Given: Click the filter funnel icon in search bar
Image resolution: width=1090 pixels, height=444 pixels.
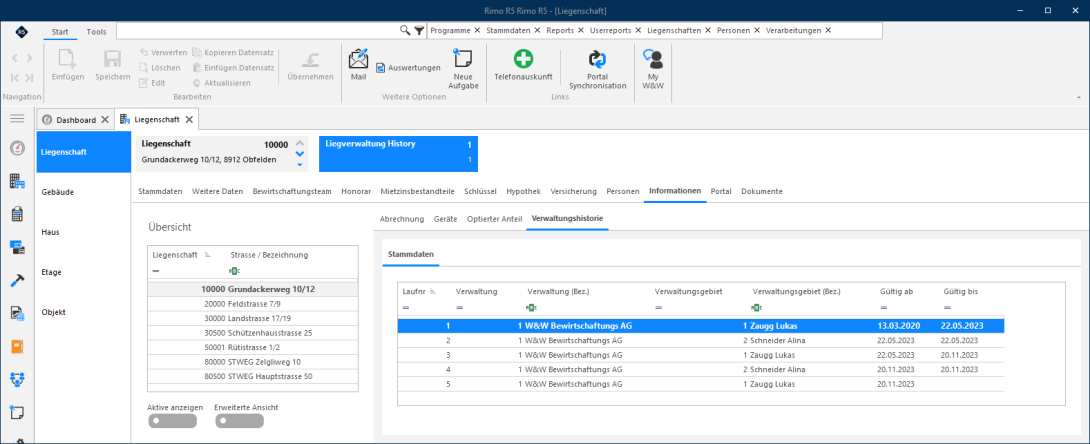Looking at the screenshot, I should 418,31.
